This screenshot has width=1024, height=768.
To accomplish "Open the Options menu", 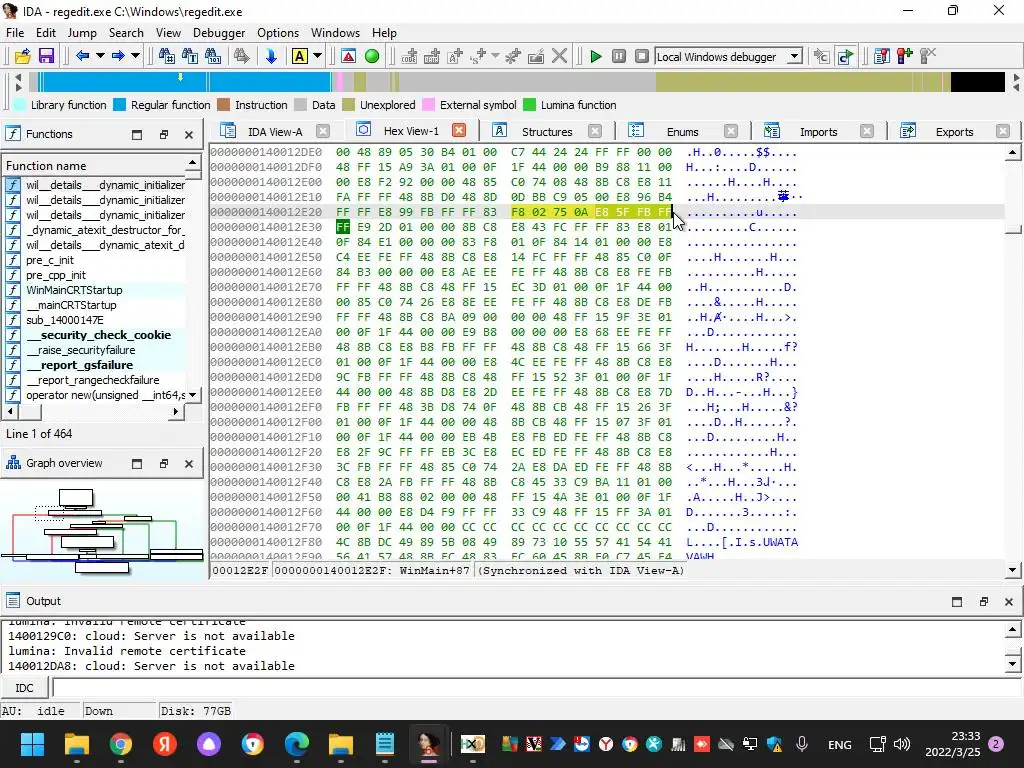I will click(x=278, y=33).
